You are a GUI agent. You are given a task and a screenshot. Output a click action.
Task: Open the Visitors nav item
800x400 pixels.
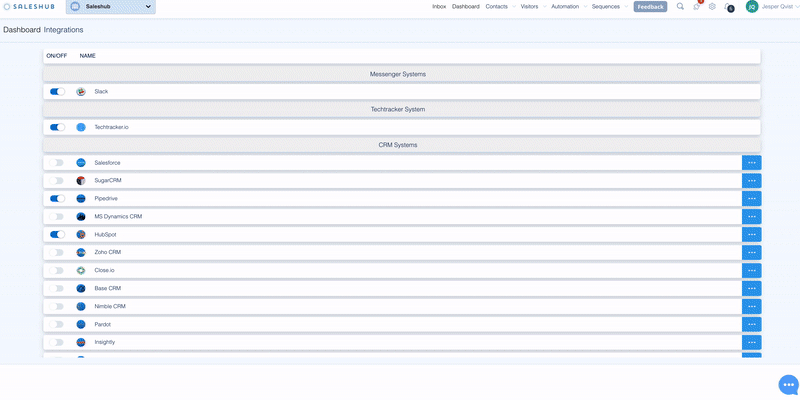529,7
